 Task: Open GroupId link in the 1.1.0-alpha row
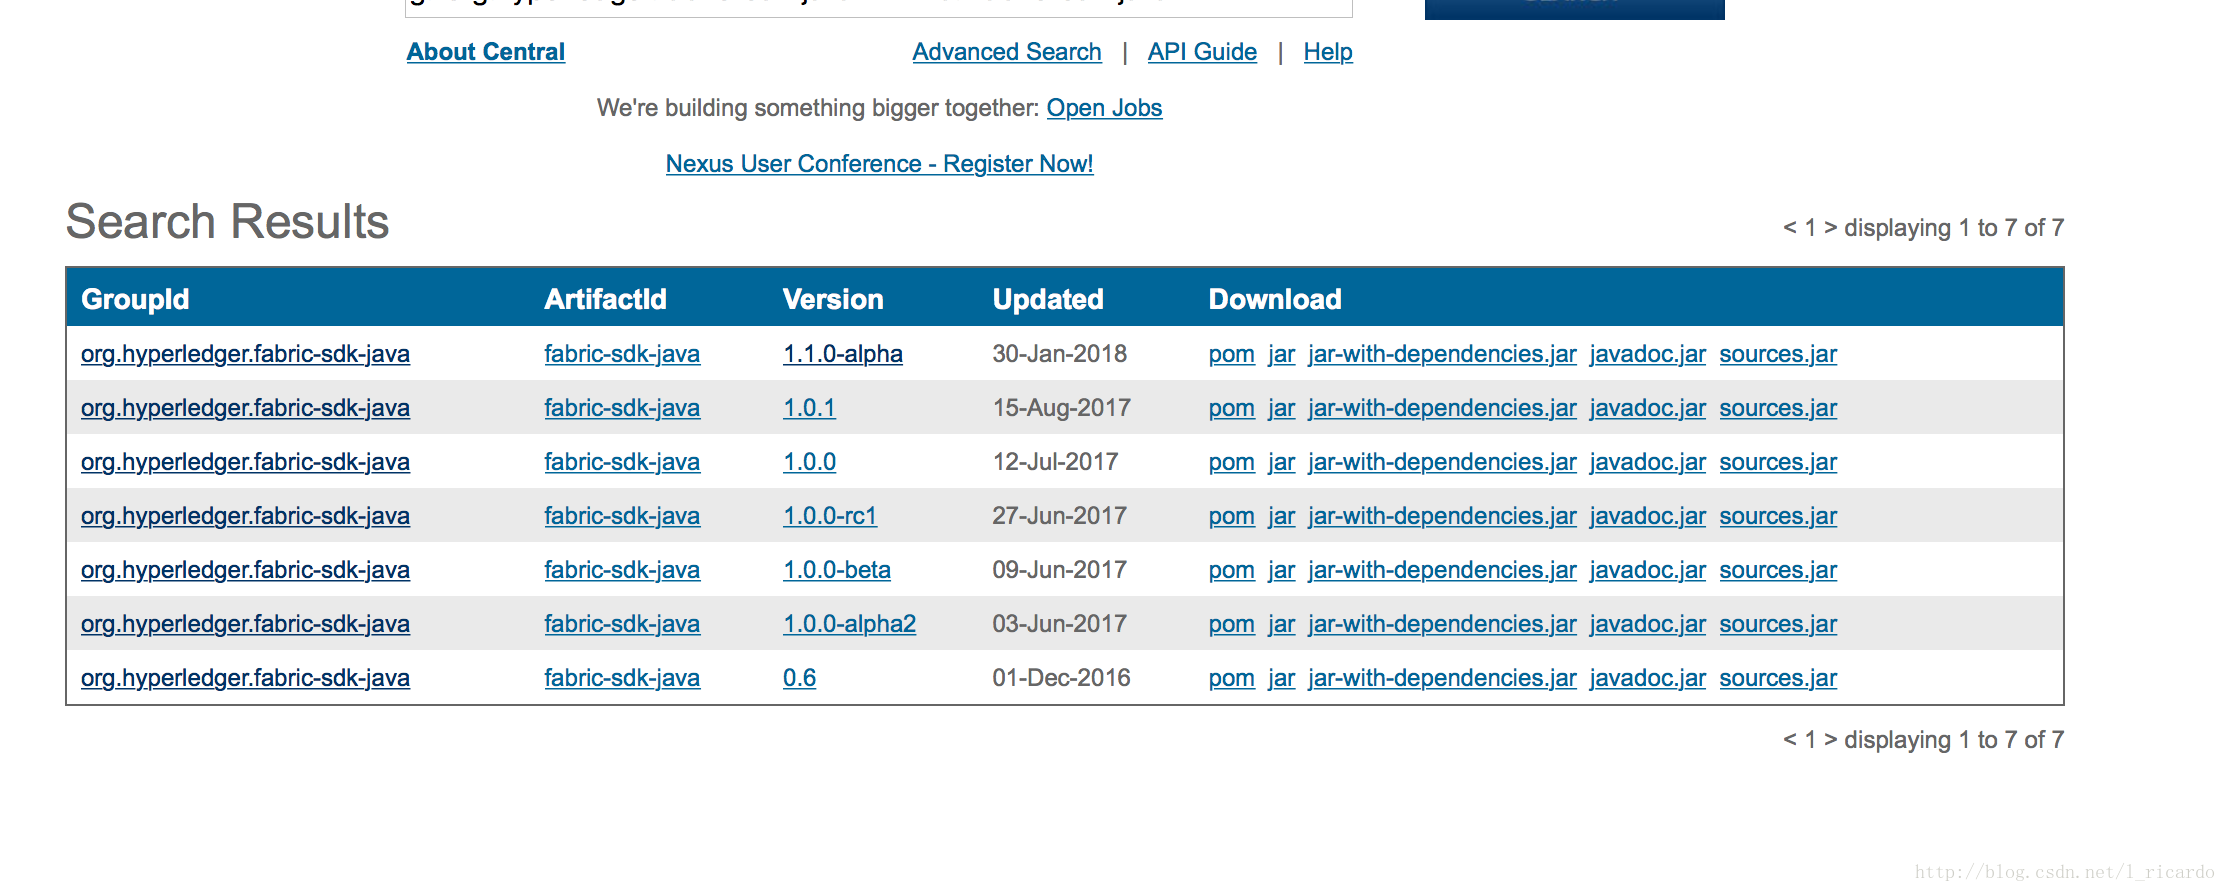tap(245, 354)
